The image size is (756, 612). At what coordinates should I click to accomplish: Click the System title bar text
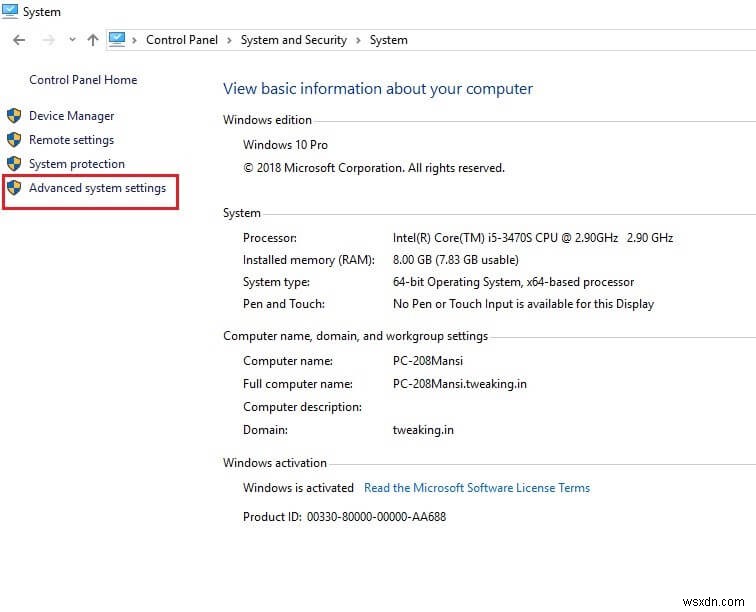(x=42, y=12)
